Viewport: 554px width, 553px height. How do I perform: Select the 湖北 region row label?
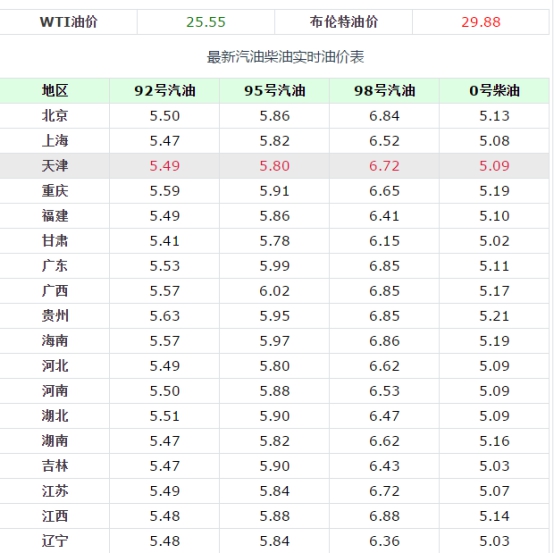54,416
